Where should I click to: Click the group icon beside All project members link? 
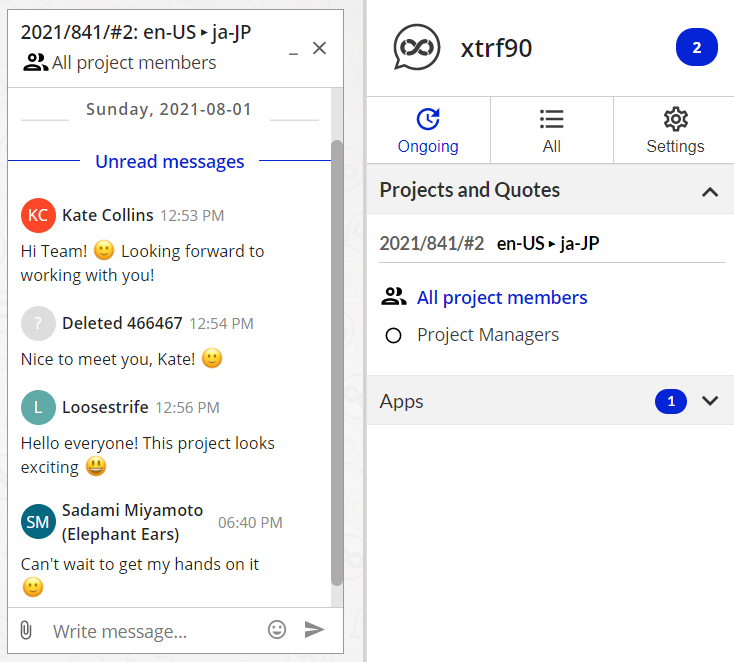(x=394, y=296)
